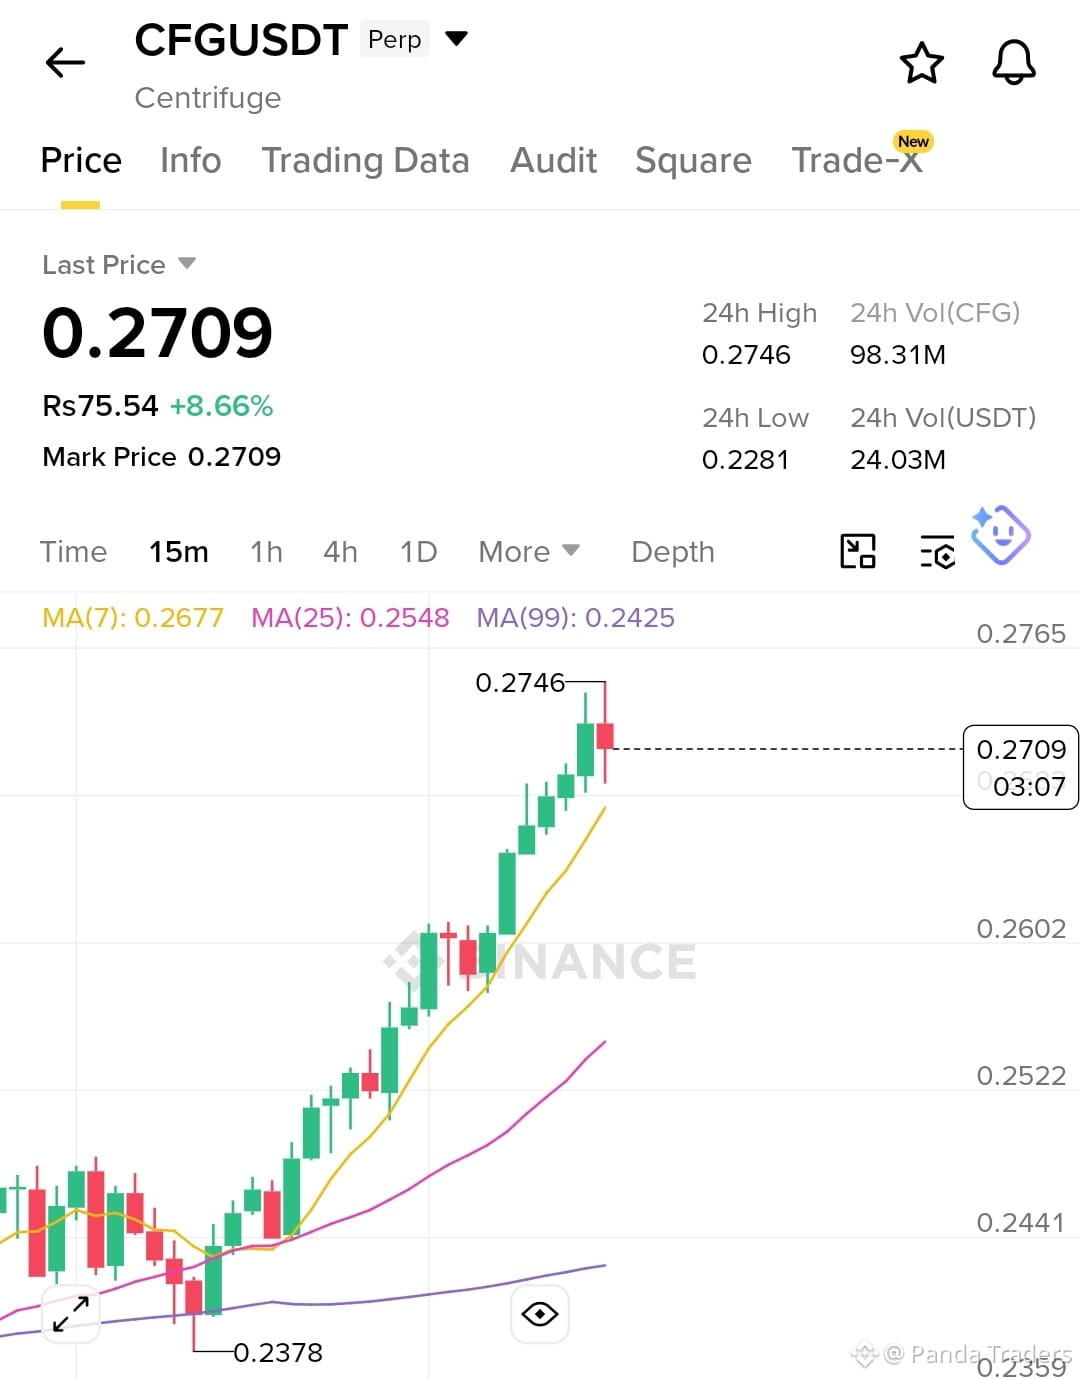This screenshot has height=1379, width=1080.
Task: Click the Mark Price 0.2709 text
Action: 161,456
